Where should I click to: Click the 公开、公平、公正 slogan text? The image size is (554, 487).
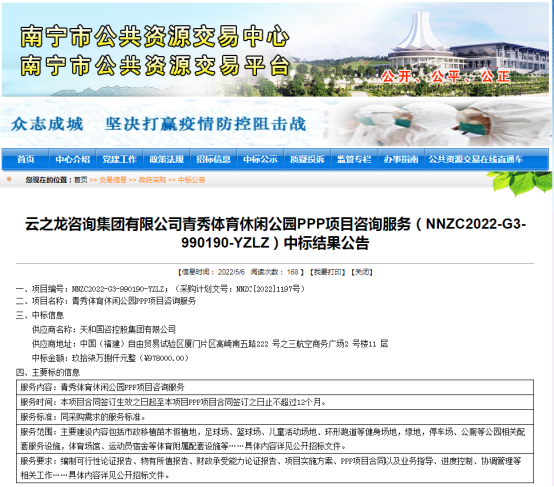tap(446, 76)
